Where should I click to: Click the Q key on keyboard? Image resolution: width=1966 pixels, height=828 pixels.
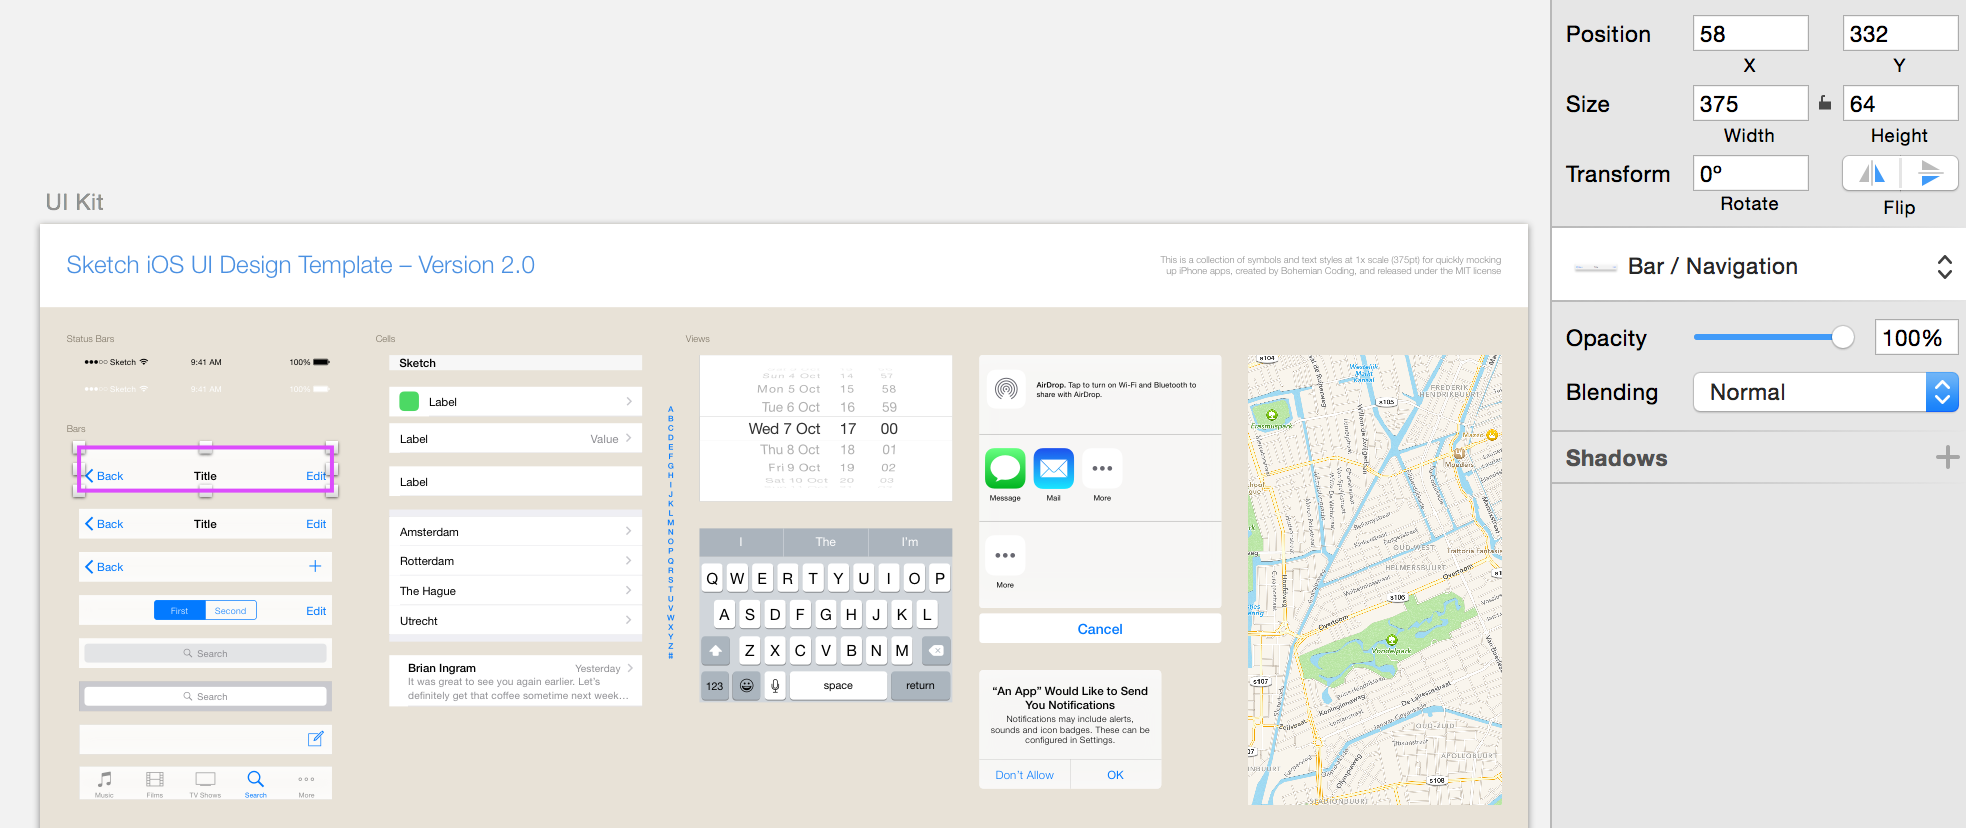click(x=712, y=578)
